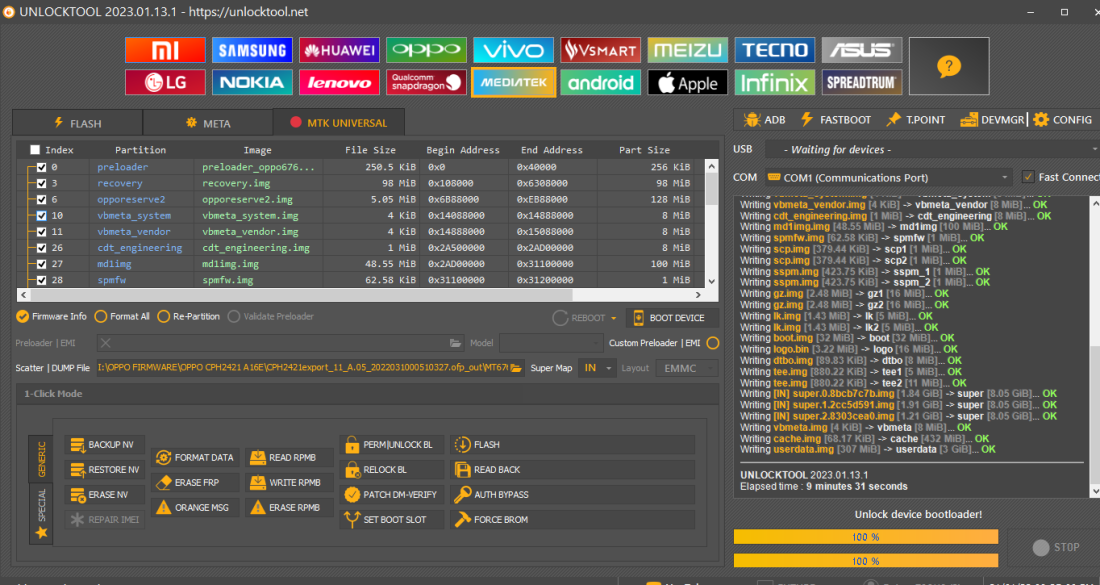Open the ASUS brand section
This screenshot has width=1100, height=585.
coord(861,50)
